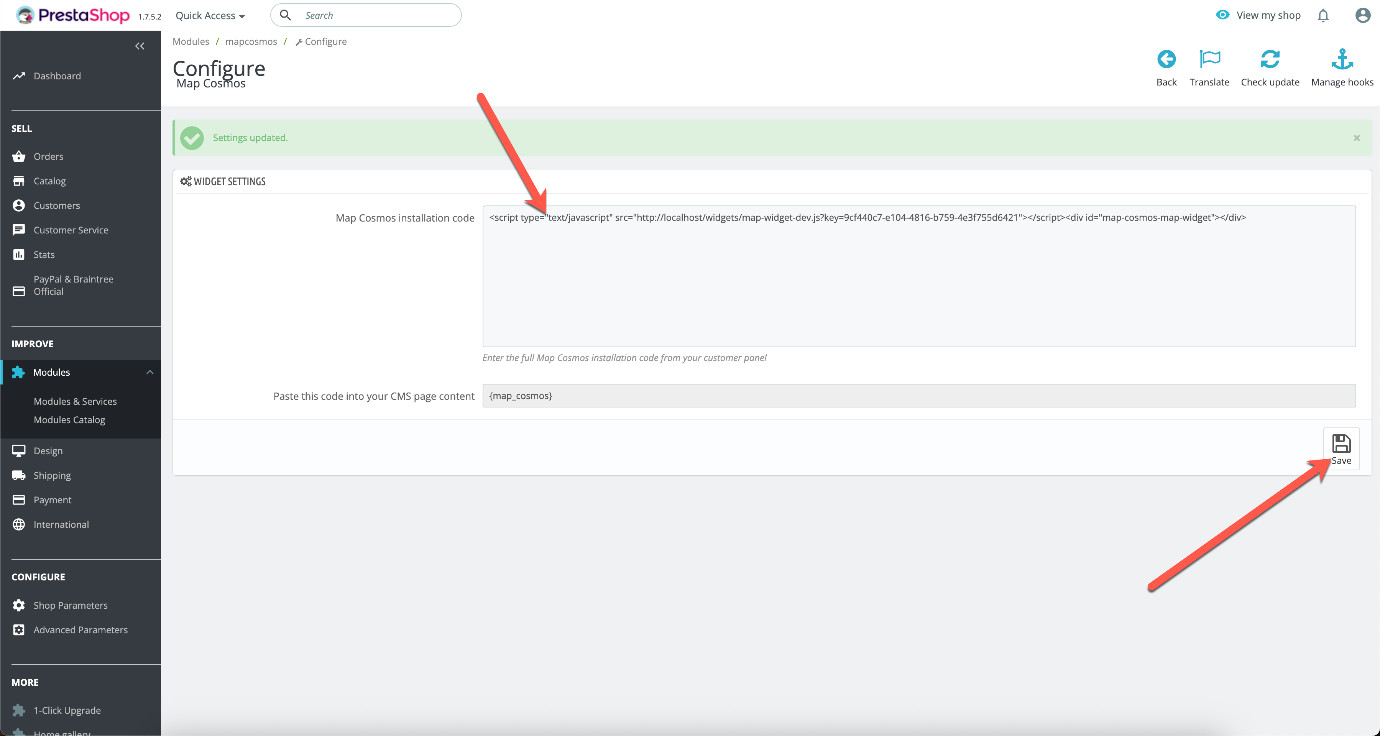Click the Advanced Parameters gear icon

point(18,630)
